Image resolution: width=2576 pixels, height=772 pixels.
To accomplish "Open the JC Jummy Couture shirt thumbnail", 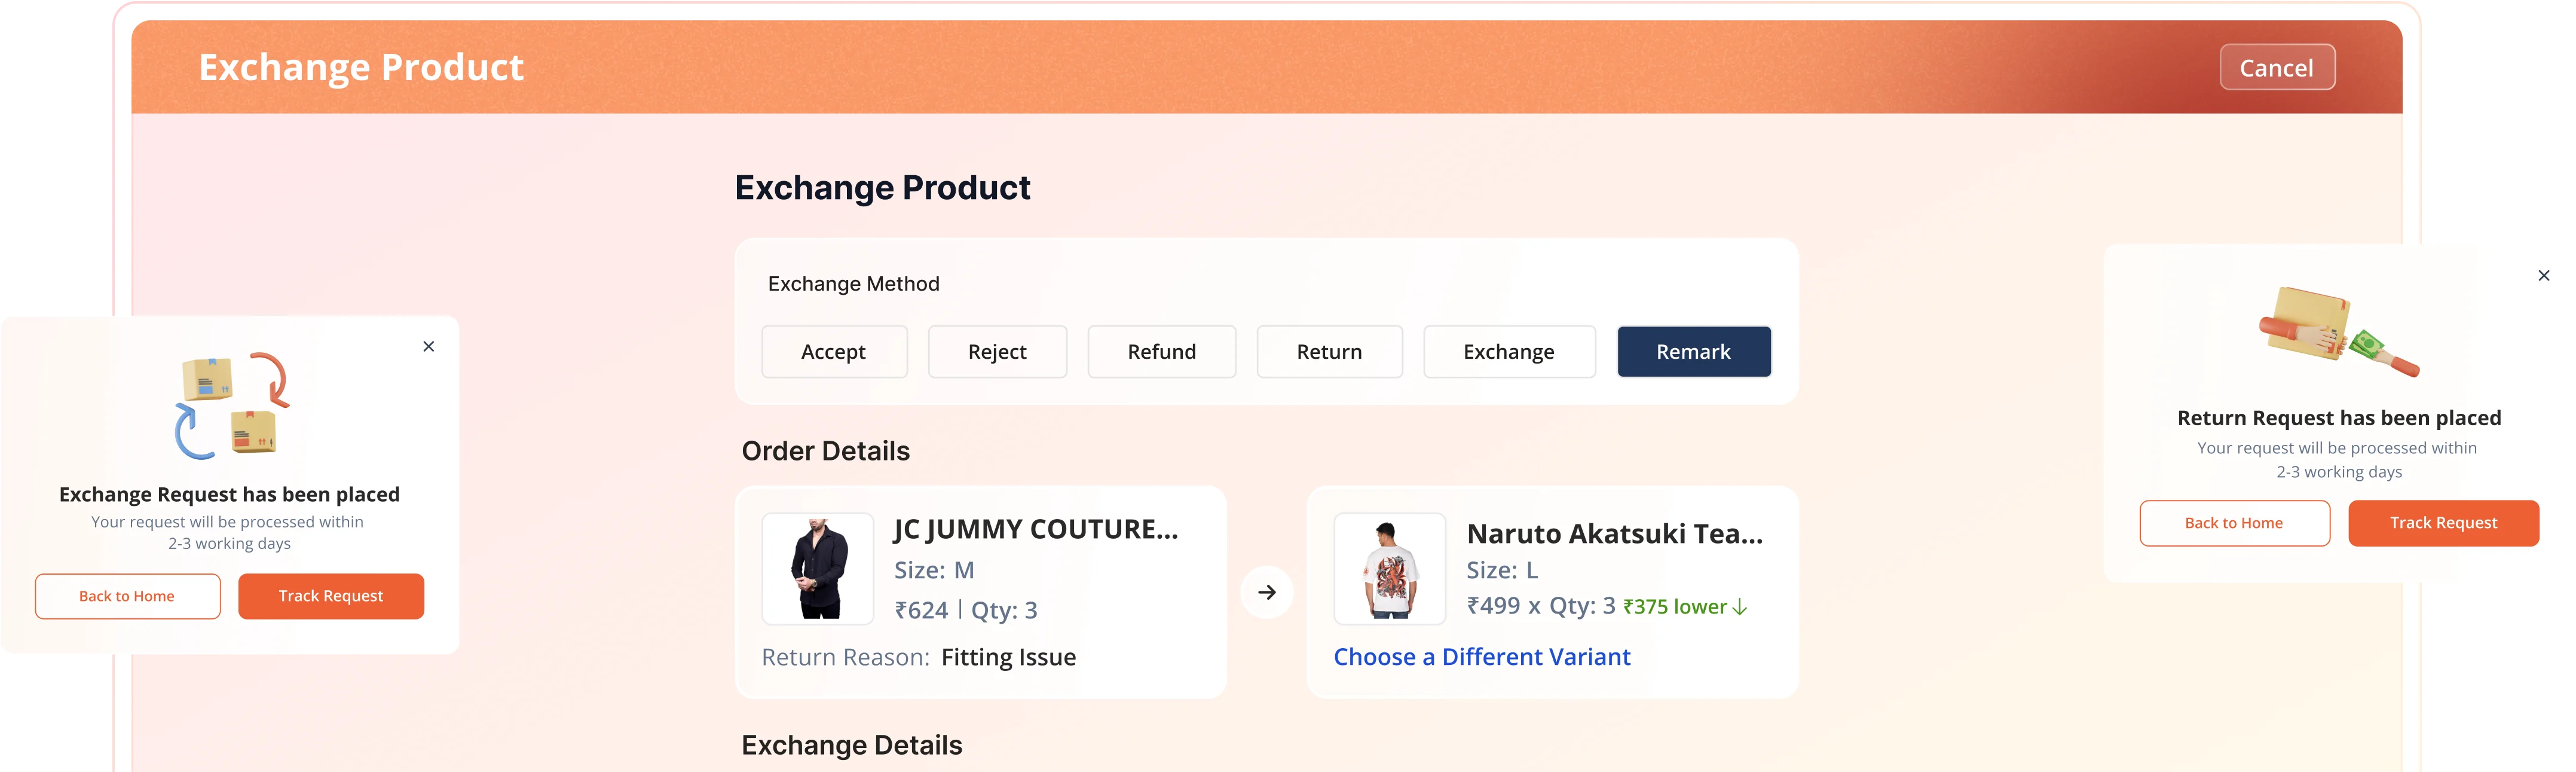I will point(818,569).
